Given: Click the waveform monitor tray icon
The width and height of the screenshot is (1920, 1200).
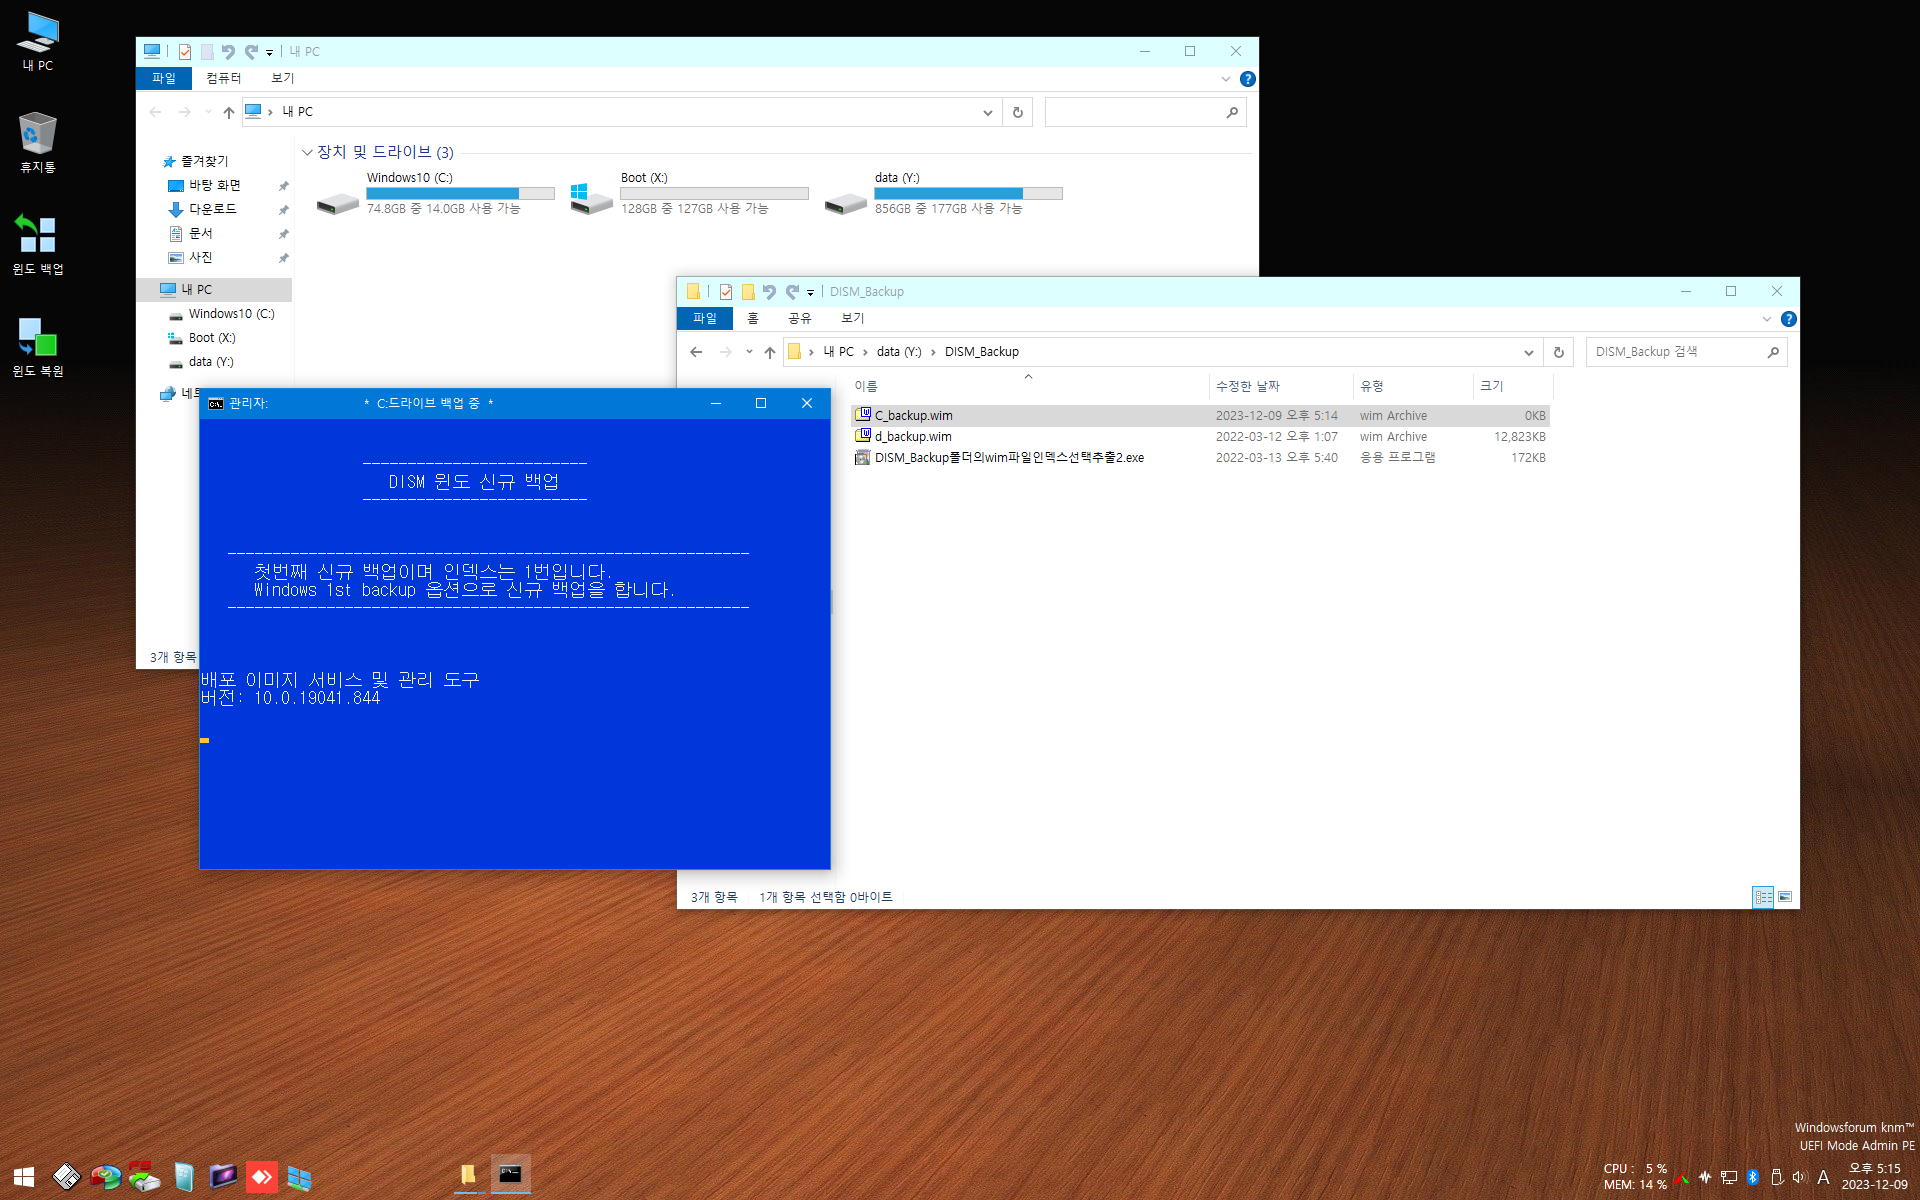Looking at the screenshot, I should [x=1705, y=1177].
